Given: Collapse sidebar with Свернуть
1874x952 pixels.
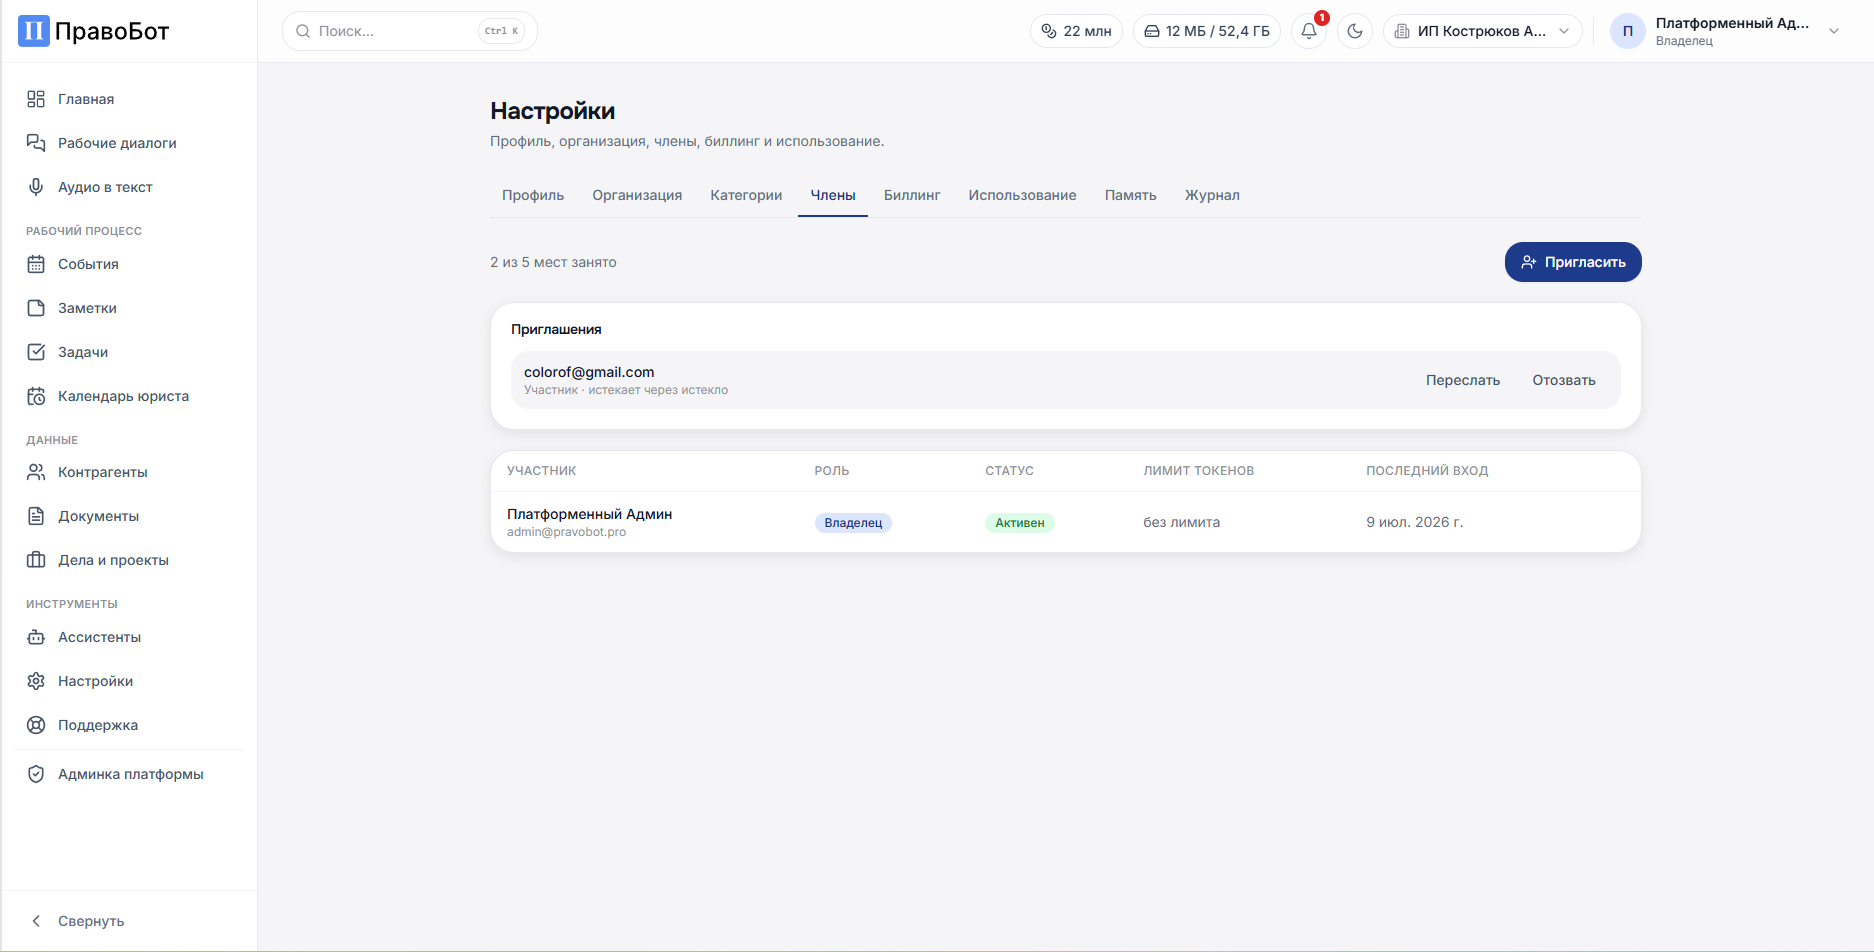Looking at the screenshot, I should [78, 921].
